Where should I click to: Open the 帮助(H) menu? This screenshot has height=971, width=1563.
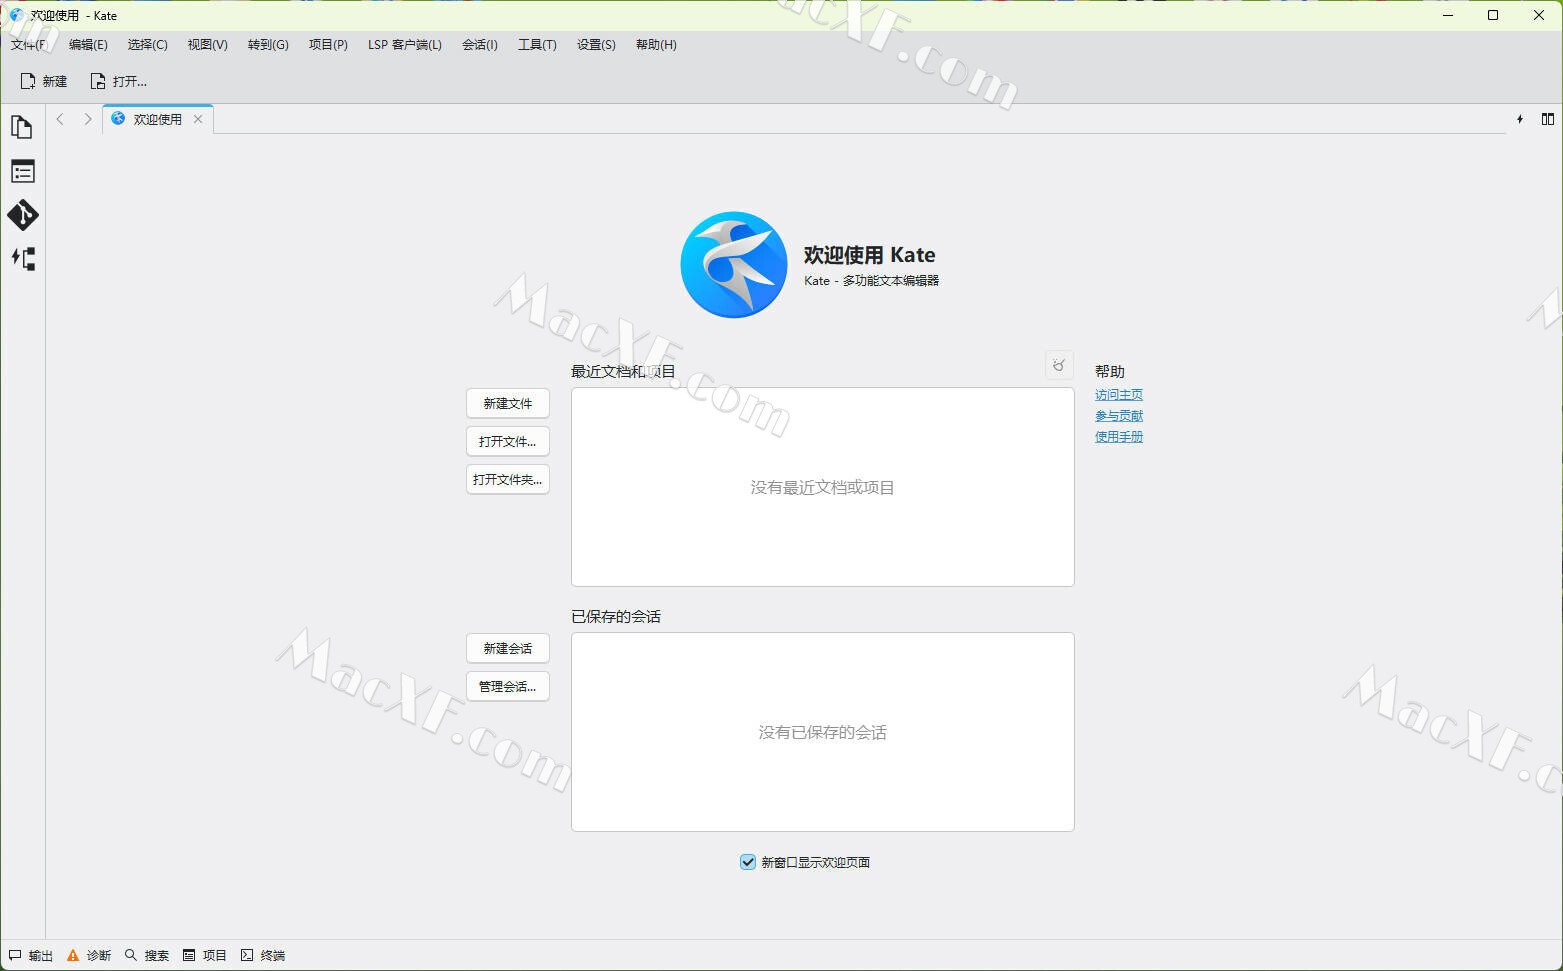coord(656,45)
